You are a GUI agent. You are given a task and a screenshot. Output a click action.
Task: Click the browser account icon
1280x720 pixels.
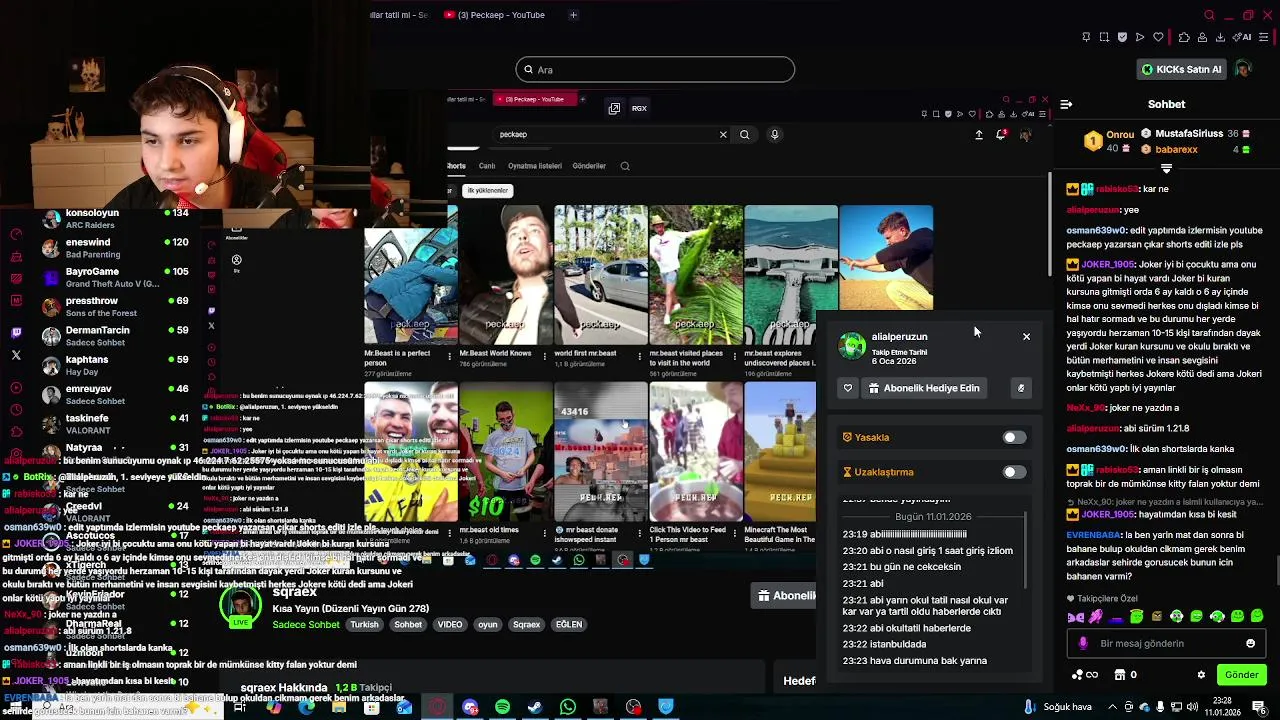(x=1202, y=37)
